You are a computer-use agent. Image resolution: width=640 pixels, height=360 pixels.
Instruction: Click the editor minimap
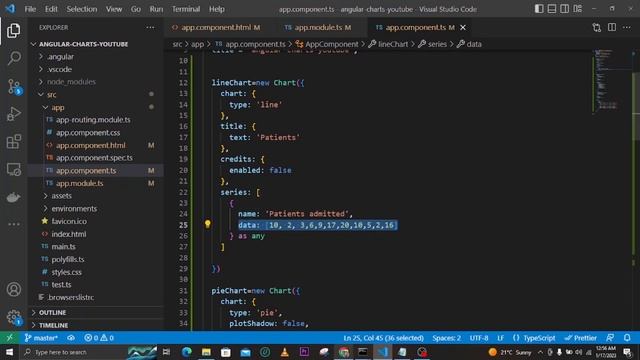[610, 81]
